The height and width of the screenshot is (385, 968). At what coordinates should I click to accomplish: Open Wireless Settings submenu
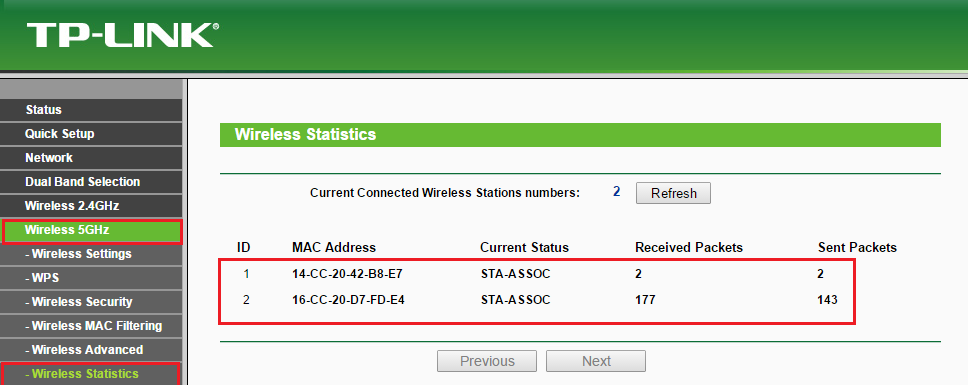point(91,254)
